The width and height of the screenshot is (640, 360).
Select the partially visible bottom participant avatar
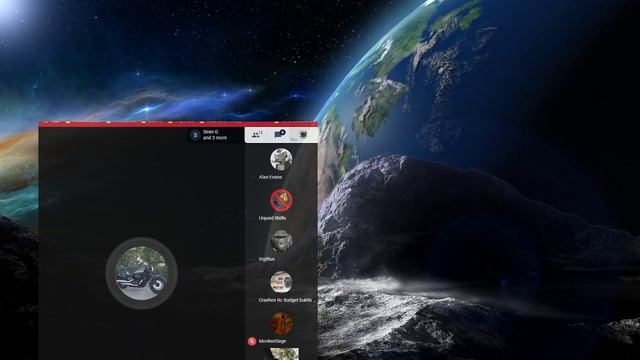point(284,354)
